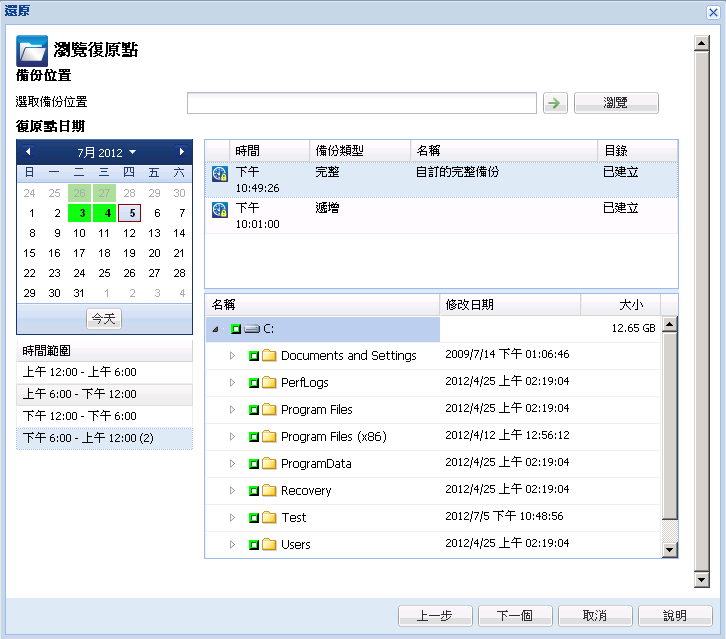This screenshot has width=726, height=639.
Task: Click the 瀏覽 browse button
Action: click(x=616, y=103)
